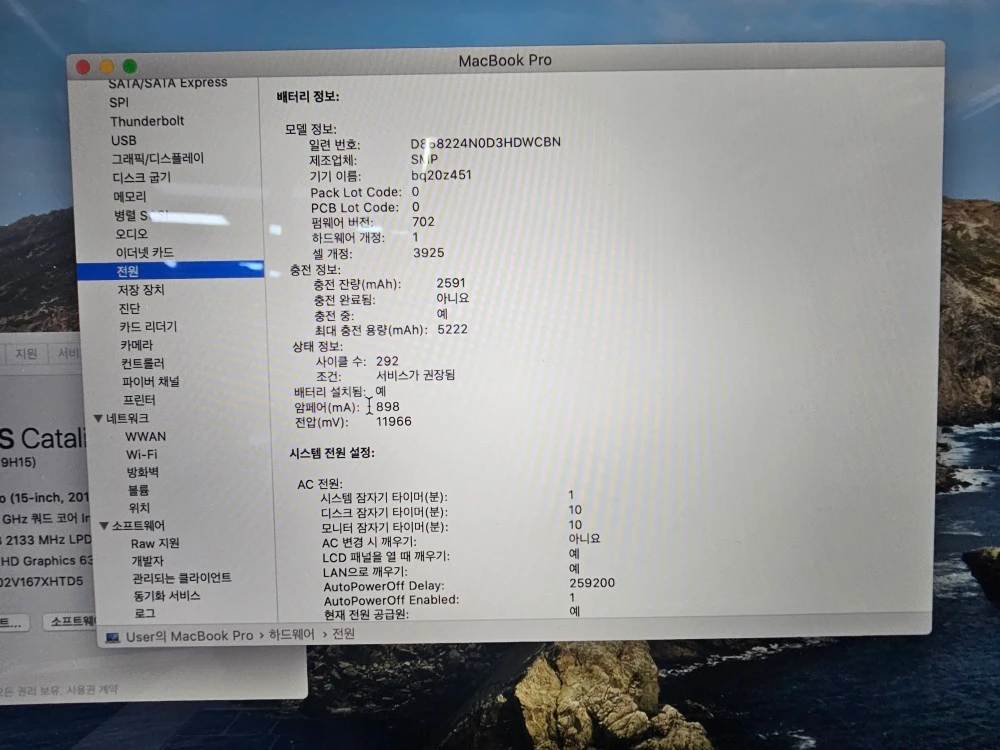
Task: Select the 소프트웨어 category label
Action: point(138,526)
